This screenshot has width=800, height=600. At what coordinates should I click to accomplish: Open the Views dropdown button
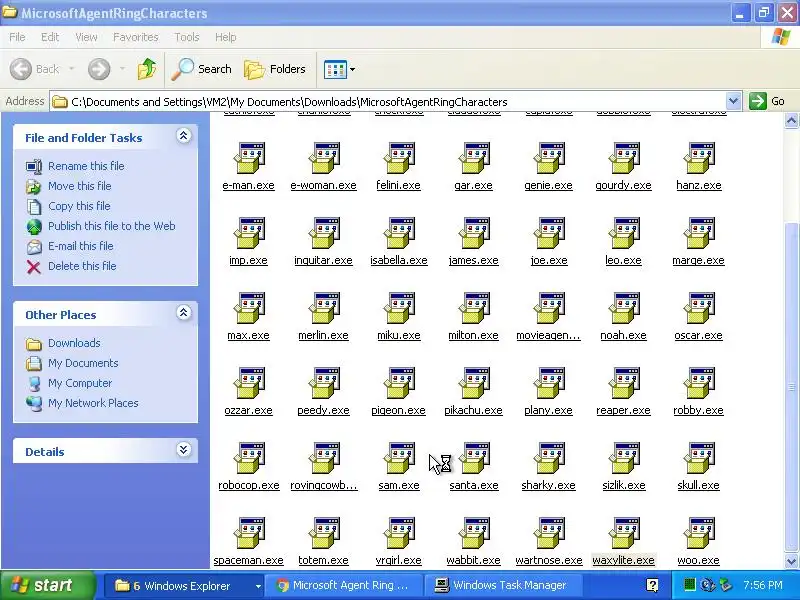[339, 69]
